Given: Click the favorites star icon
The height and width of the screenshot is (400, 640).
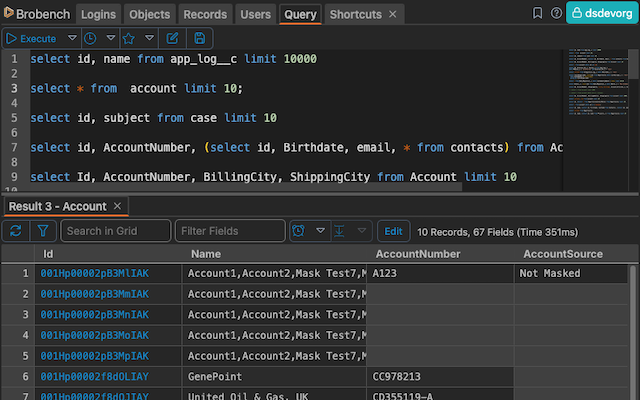Looking at the screenshot, I should point(129,38).
